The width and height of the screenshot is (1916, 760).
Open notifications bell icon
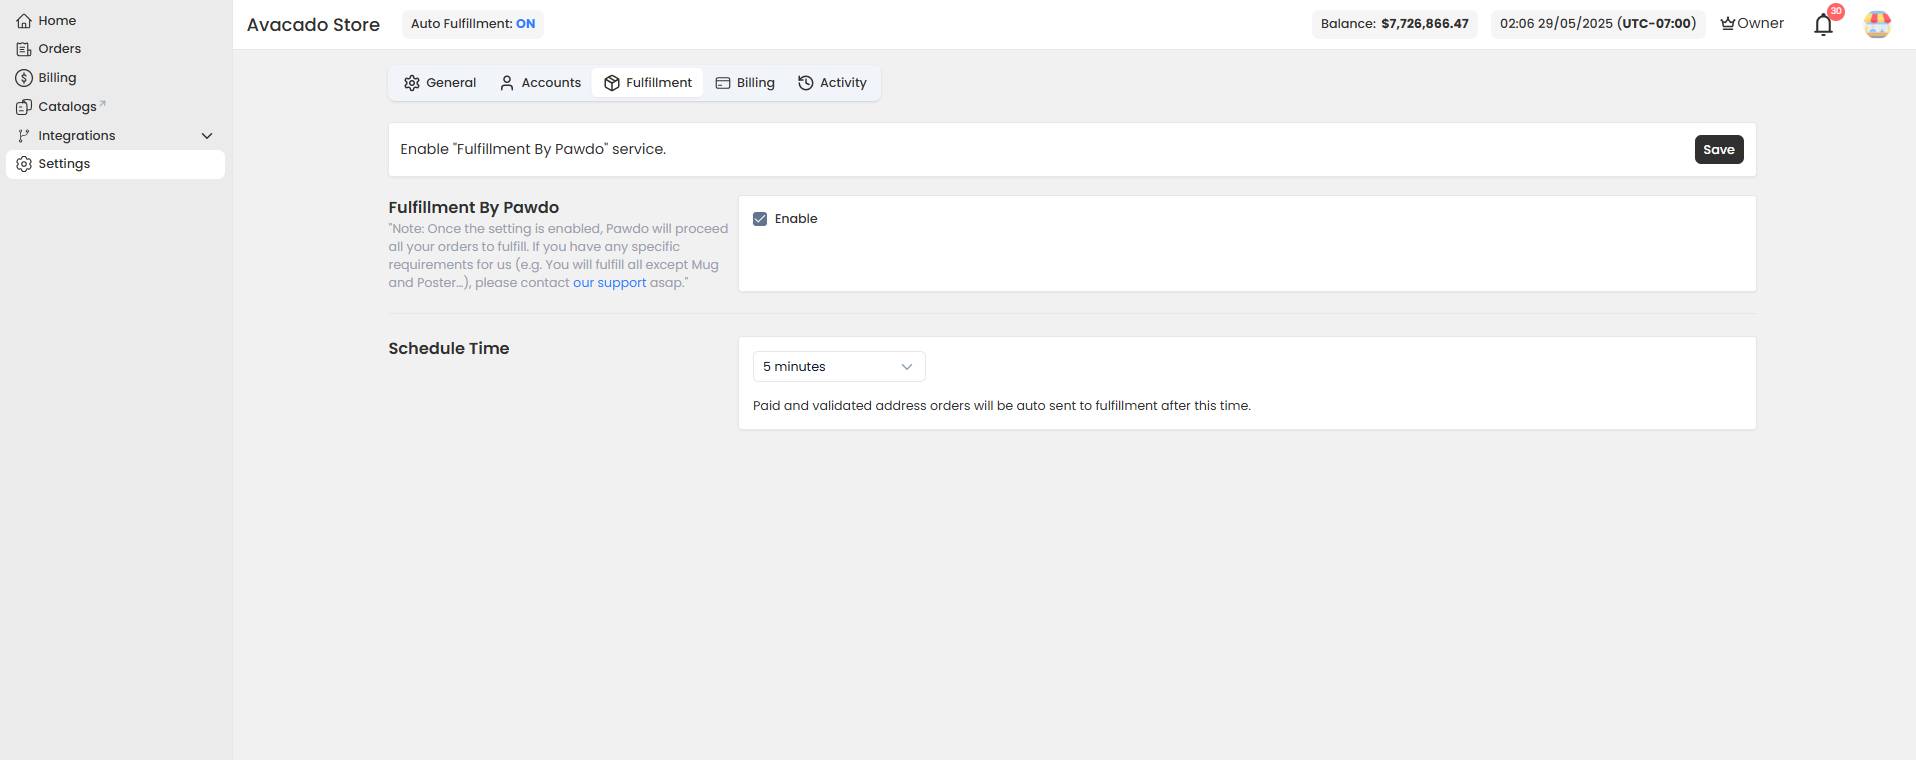(1823, 25)
